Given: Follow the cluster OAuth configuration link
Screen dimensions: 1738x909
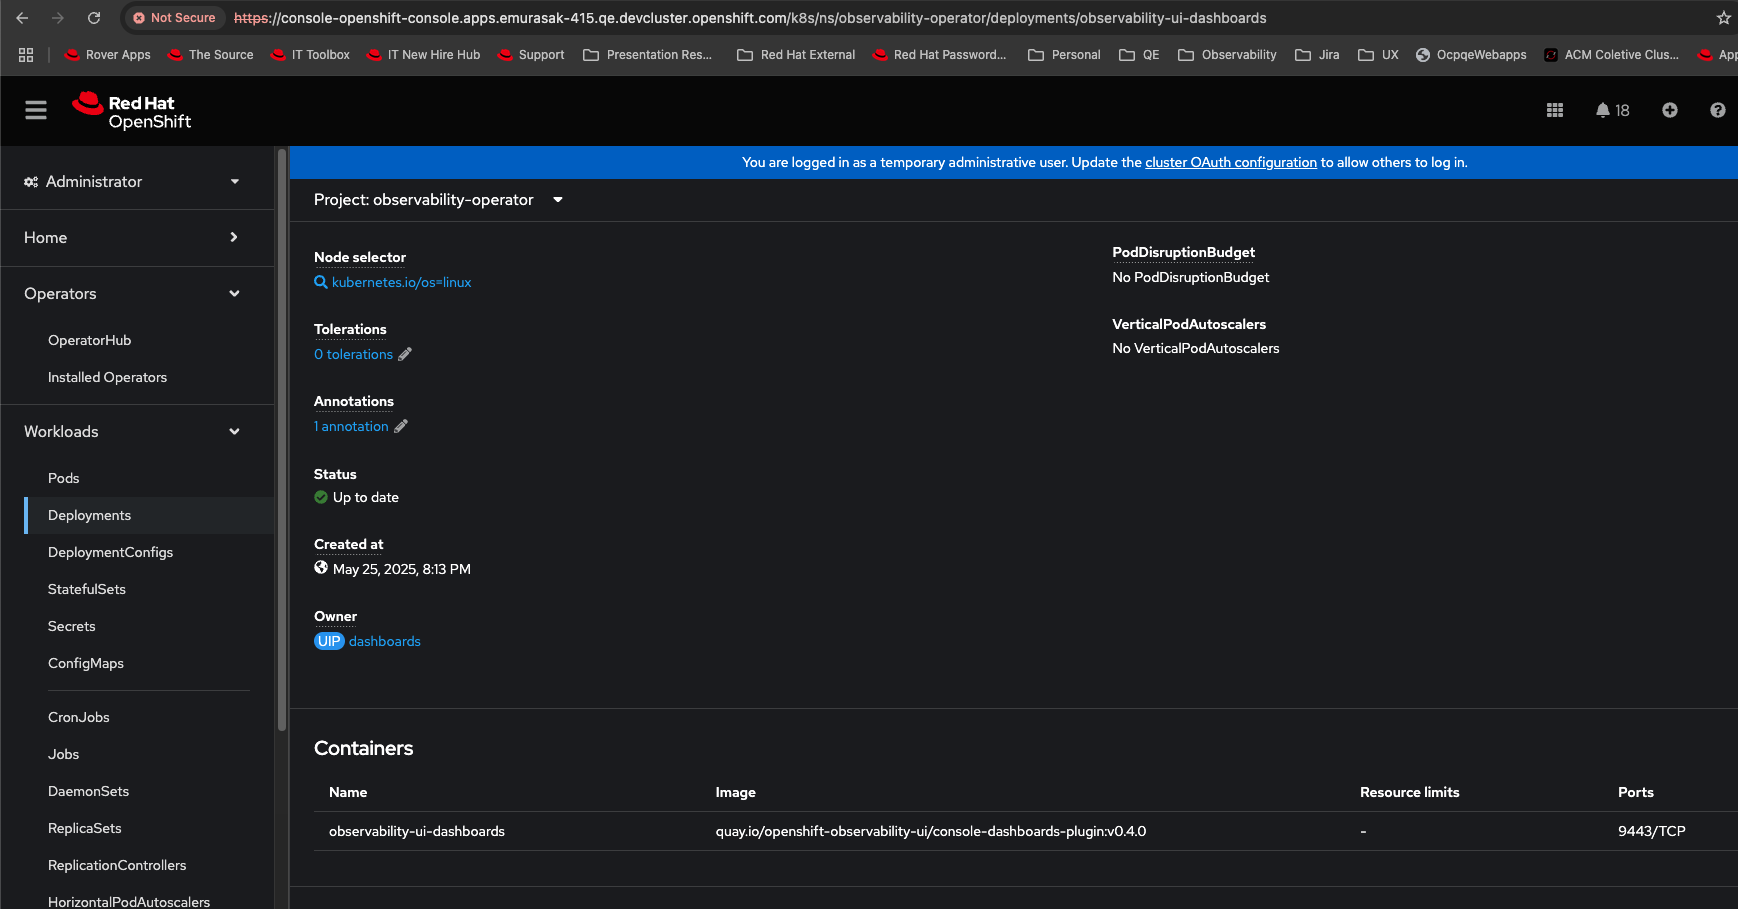Looking at the screenshot, I should 1231,162.
